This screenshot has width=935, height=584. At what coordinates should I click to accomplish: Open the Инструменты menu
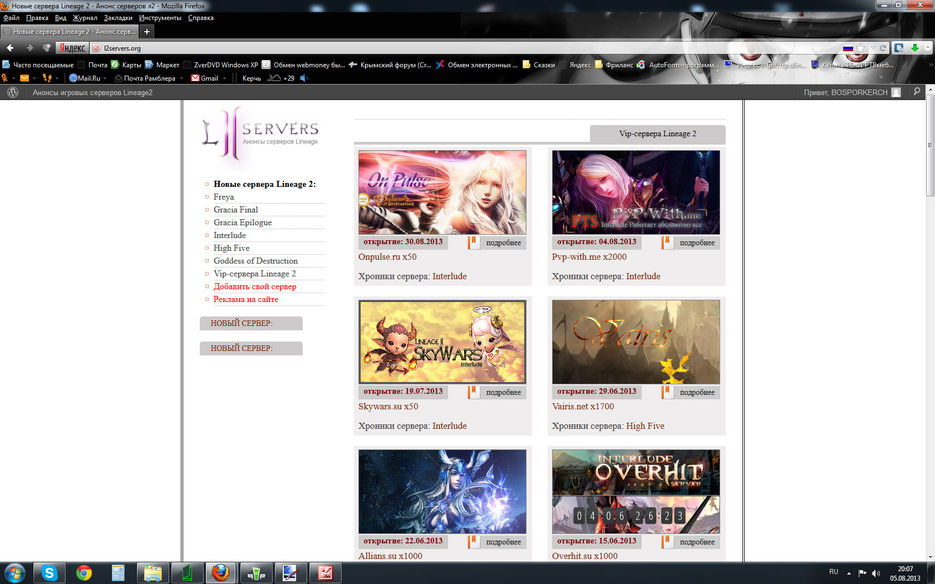coord(160,18)
